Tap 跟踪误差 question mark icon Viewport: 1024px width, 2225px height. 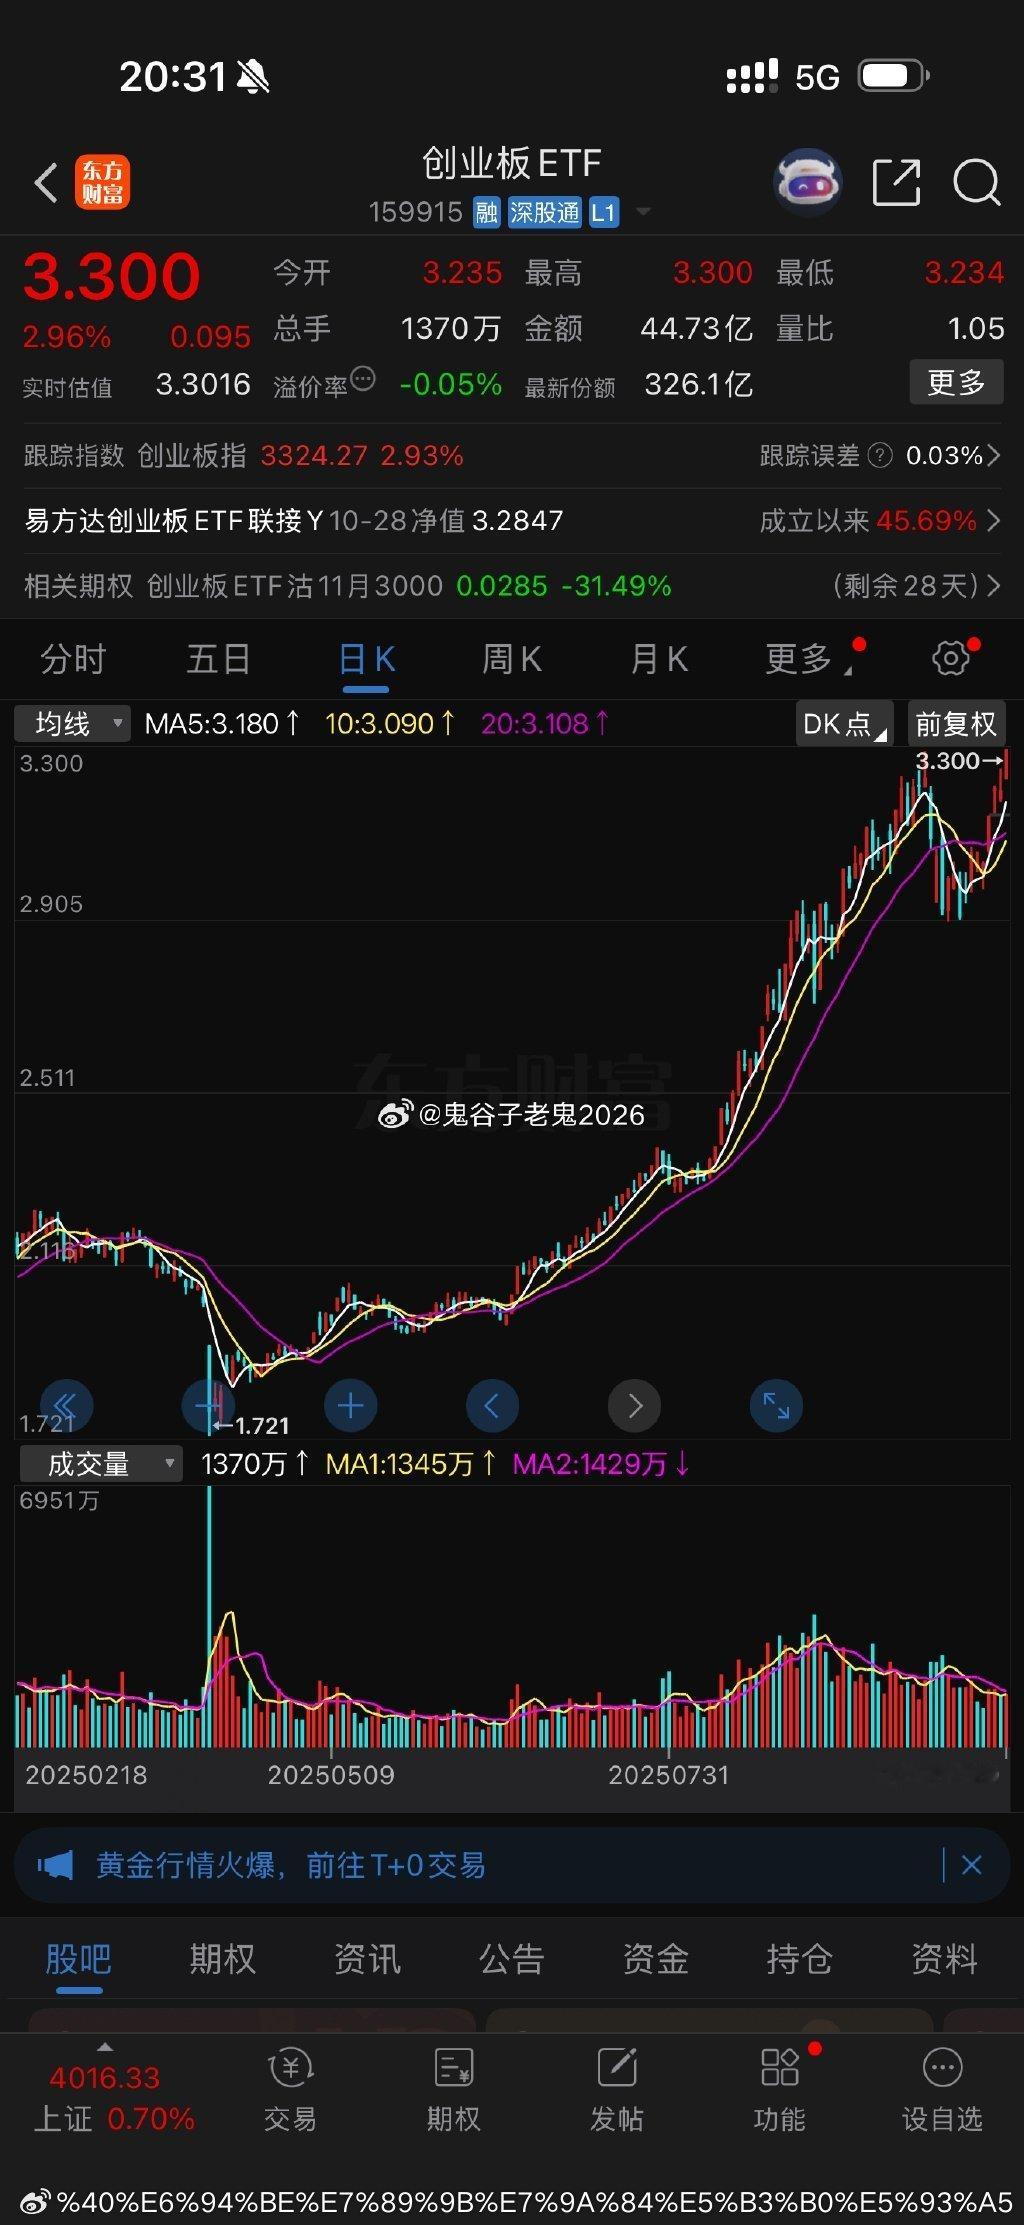tap(880, 455)
